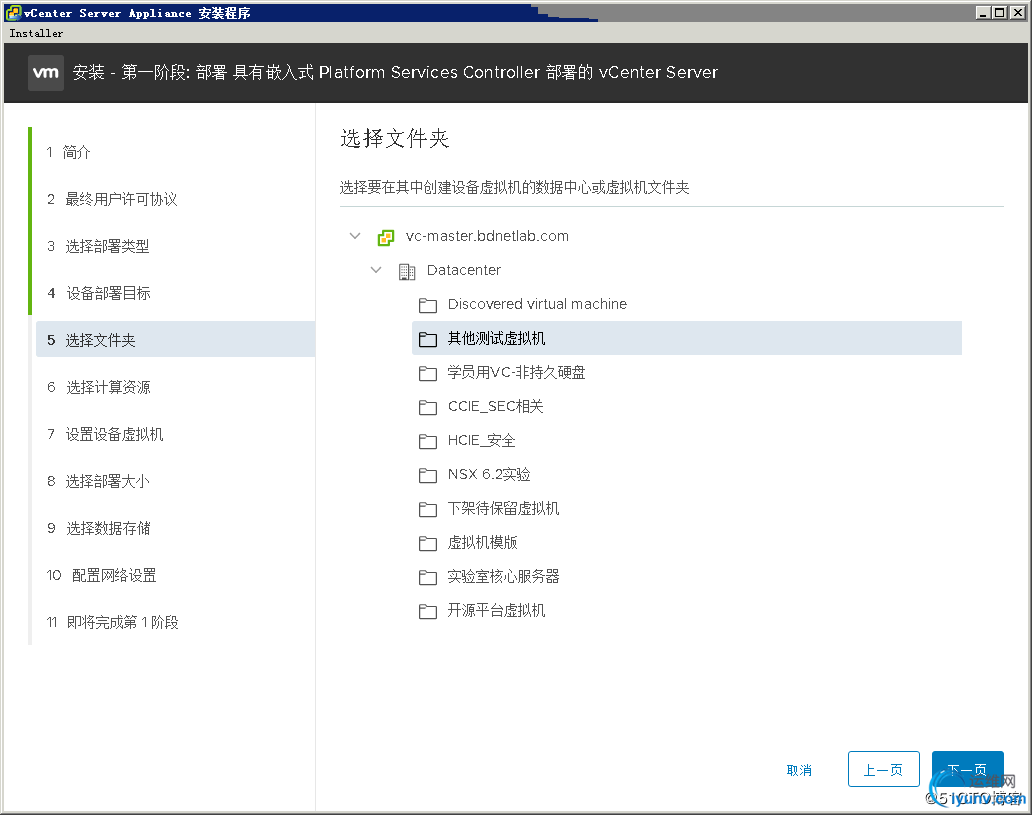Go to step 7 设置设备虚拟机
This screenshot has height=815, width=1032.
(x=105, y=434)
